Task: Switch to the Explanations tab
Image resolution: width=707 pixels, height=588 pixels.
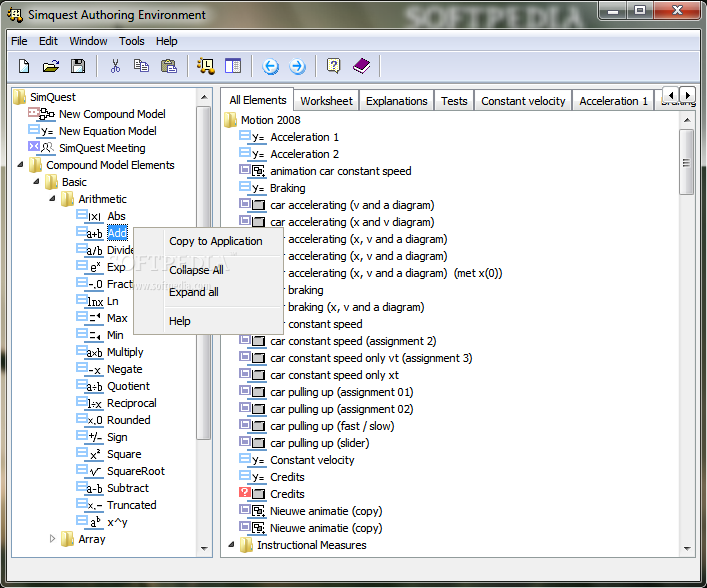Action: click(397, 101)
